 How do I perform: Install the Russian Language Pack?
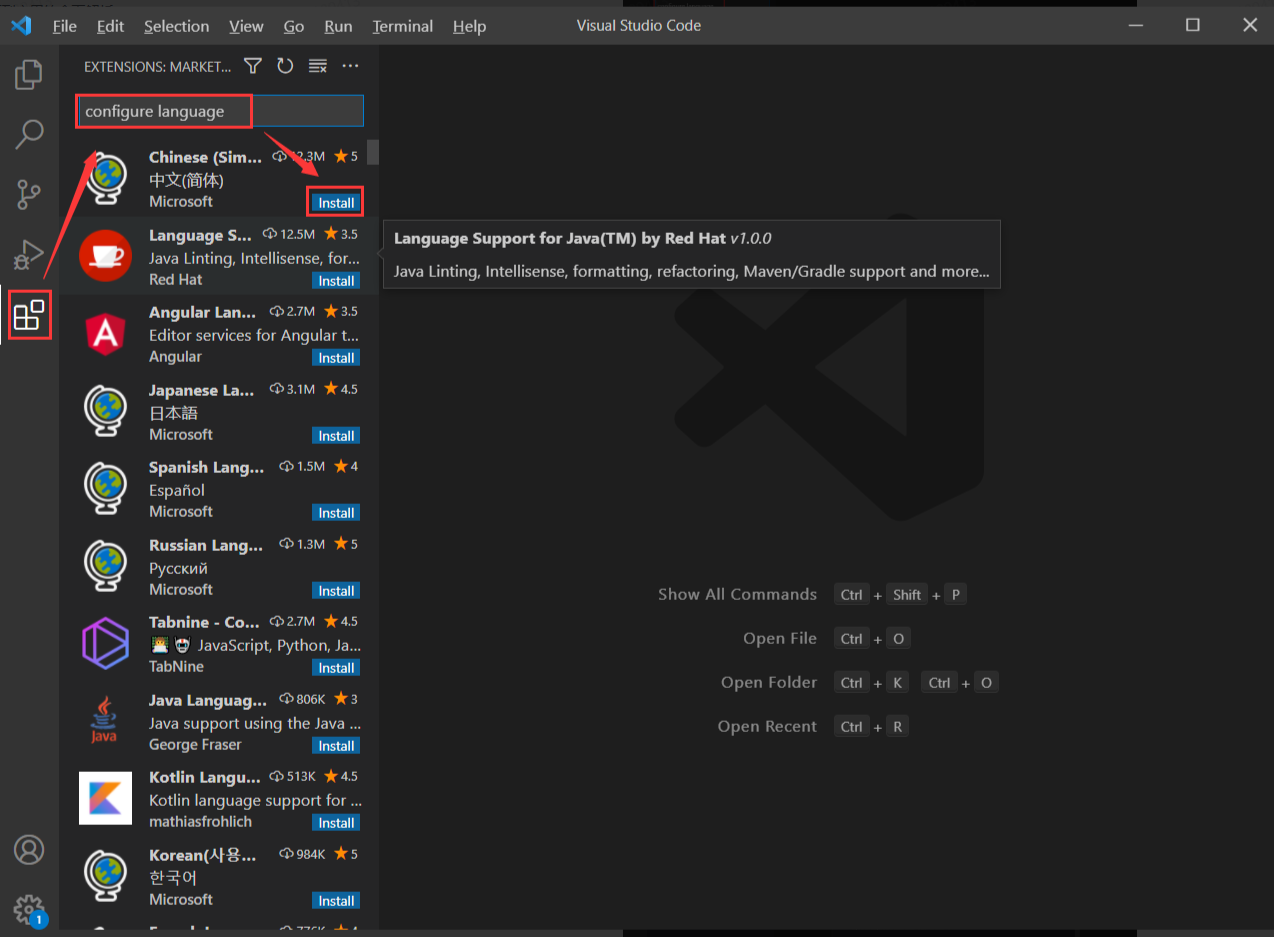[336, 591]
